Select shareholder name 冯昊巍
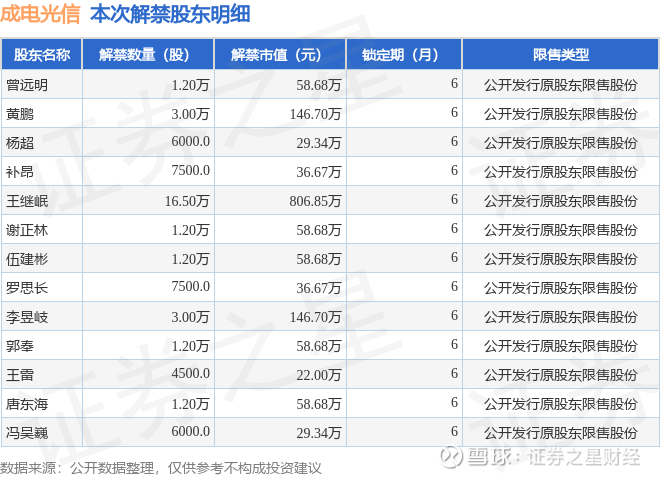The image size is (660, 477). (x=27, y=433)
